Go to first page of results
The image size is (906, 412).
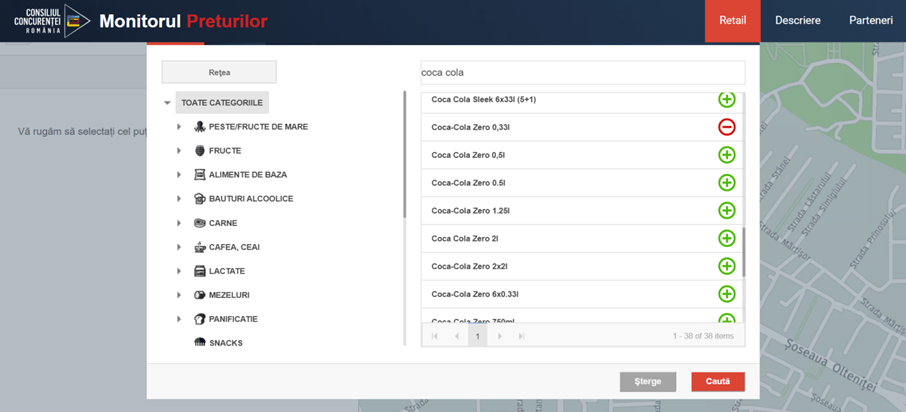pyautogui.click(x=435, y=336)
